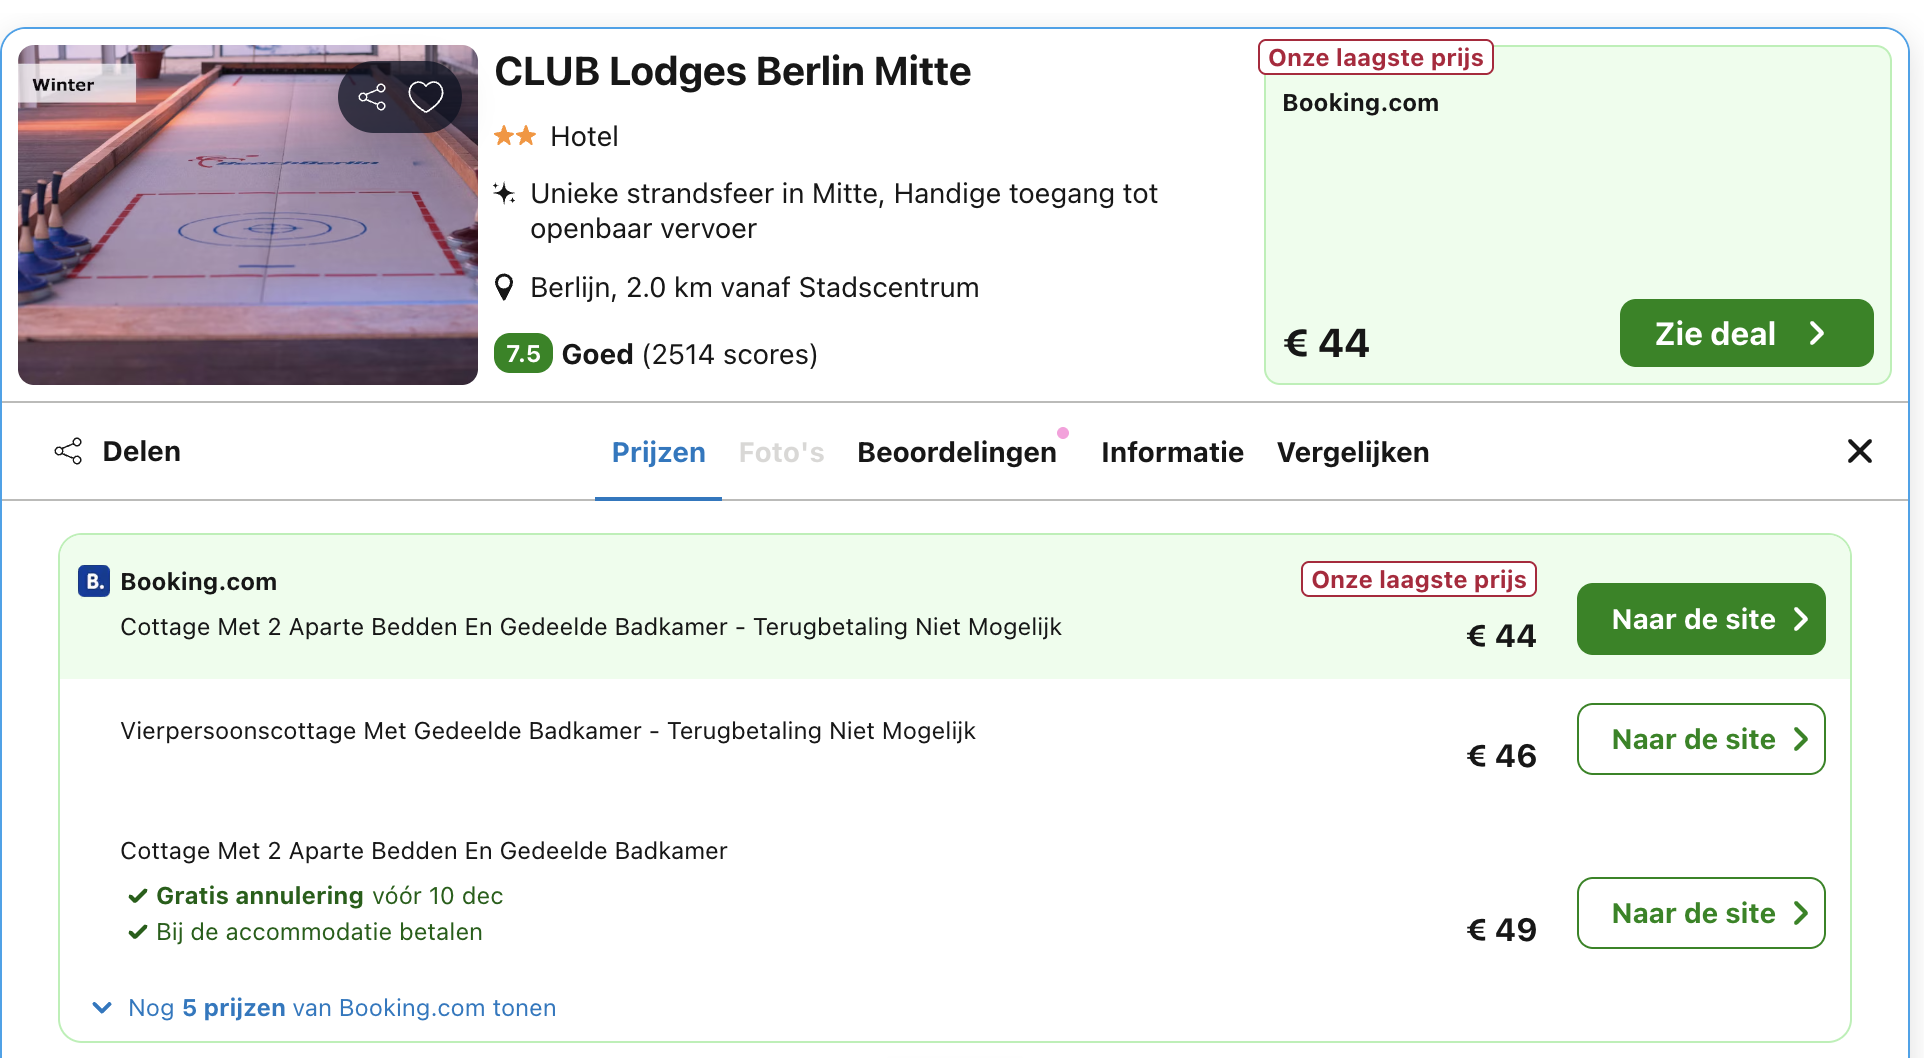
Task: Click the green 7.5 rating badge
Action: tap(523, 353)
